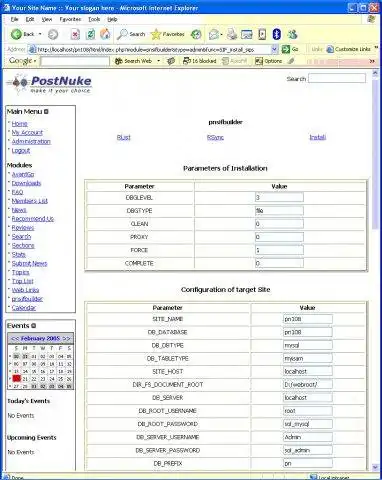Click the browser address bar URL field
The width and height of the screenshot is (382, 480).
coord(153,49)
